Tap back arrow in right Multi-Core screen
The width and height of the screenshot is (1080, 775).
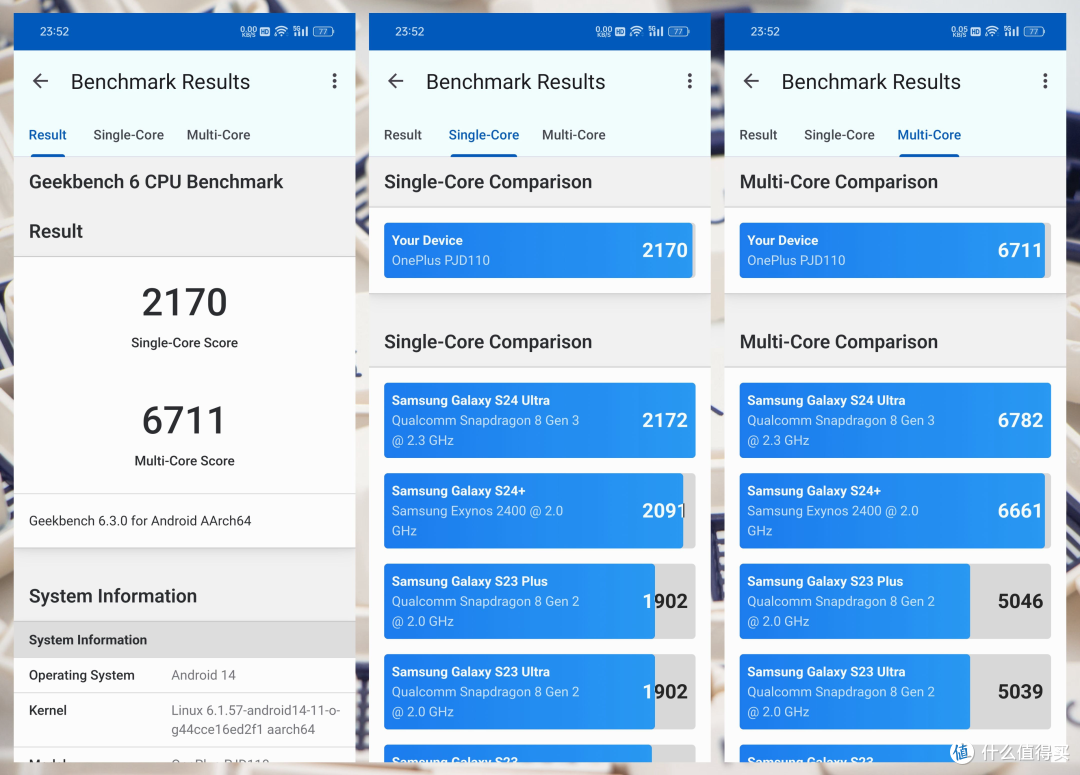[751, 81]
